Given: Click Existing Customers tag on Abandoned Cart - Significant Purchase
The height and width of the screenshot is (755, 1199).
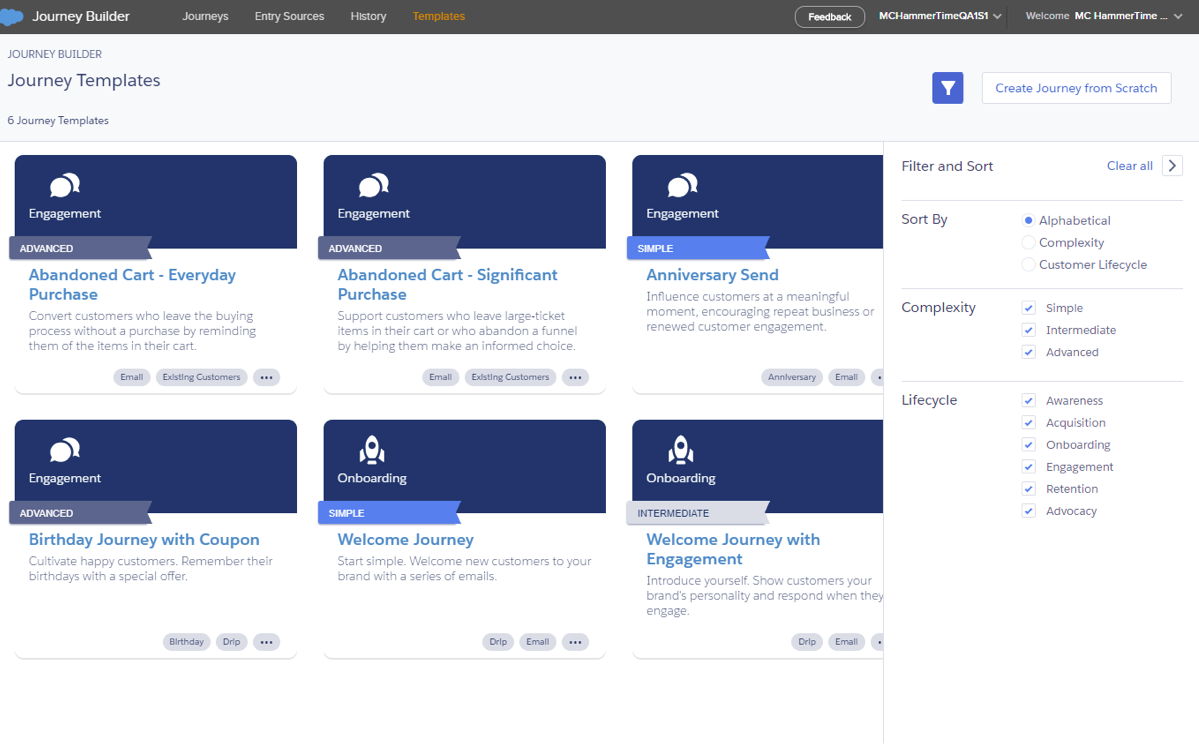Looking at the screenshot, I should 510,377.
